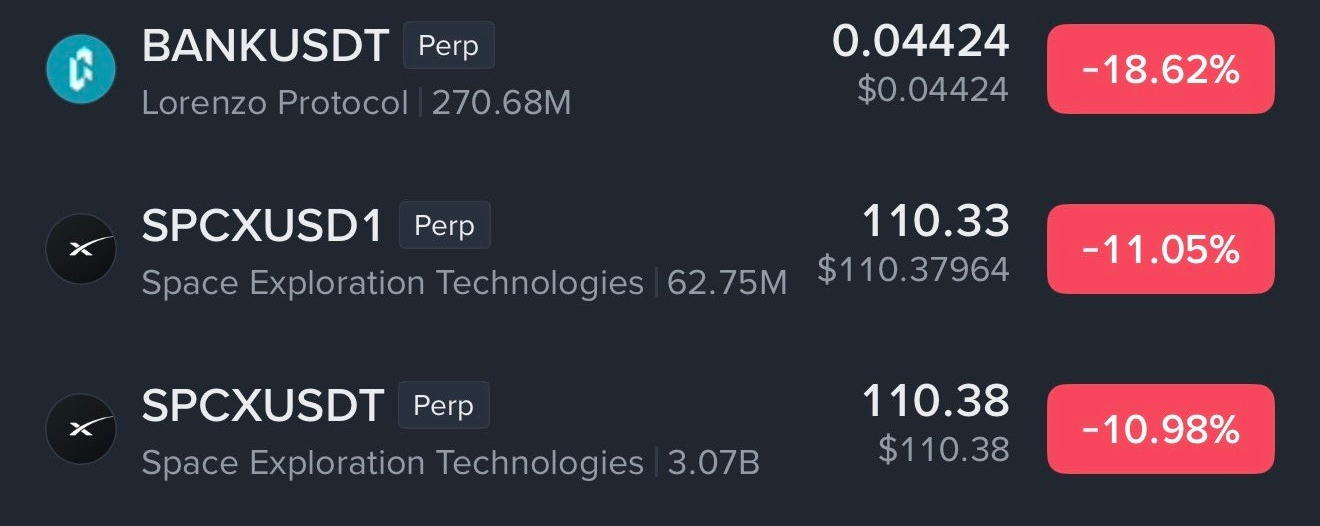Click the $0.04424 USD price
The width and height of the screenshot is (1320, 526).
pyautogui.click(x=933, y=89)
